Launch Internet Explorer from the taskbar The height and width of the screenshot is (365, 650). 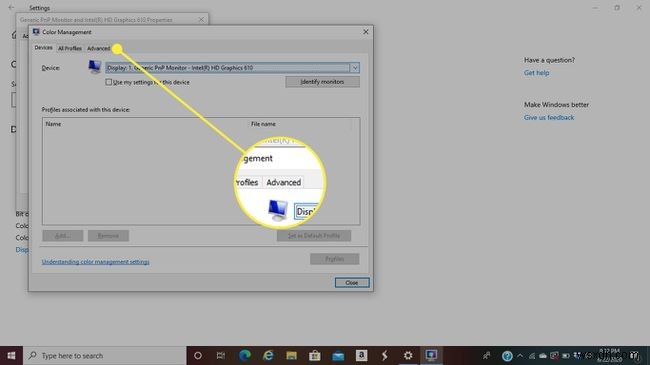point(268,355)
